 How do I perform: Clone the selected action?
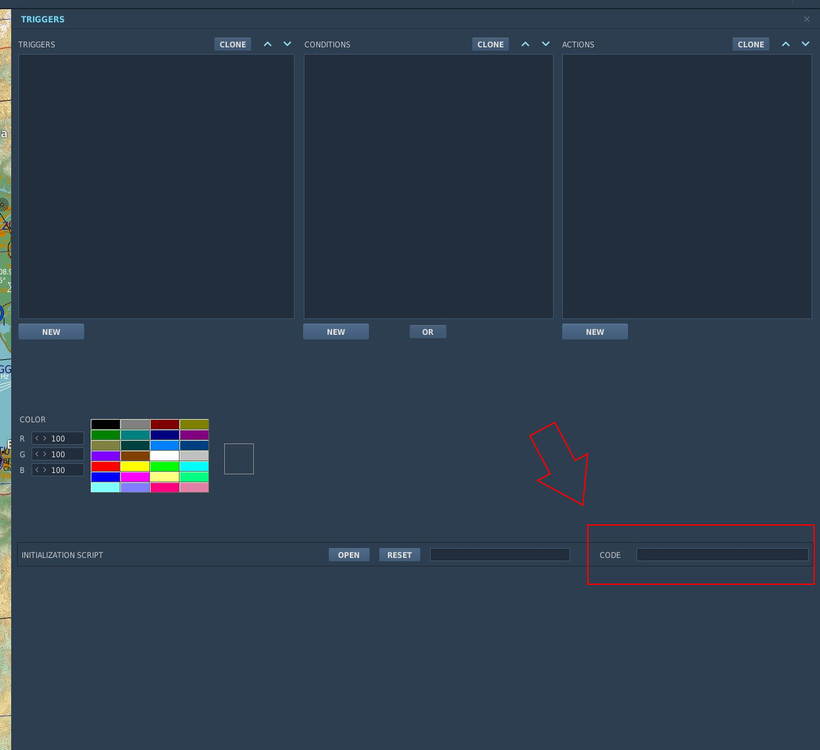[751, 44]
